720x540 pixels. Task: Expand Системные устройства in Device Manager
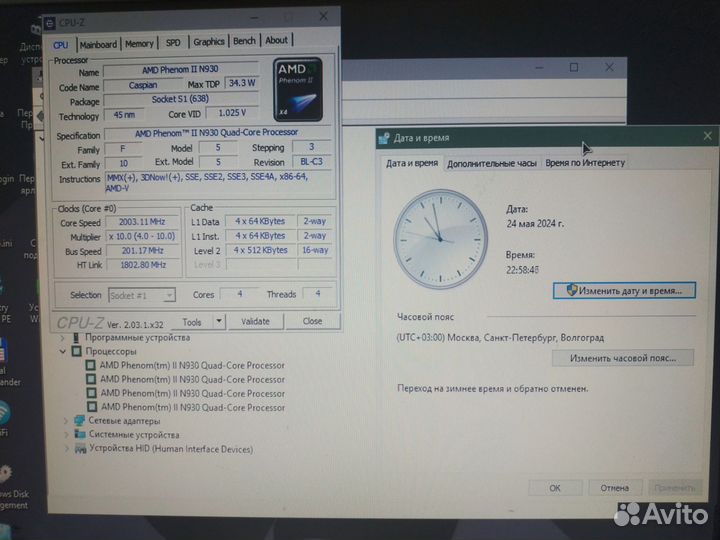click(67, 435)
